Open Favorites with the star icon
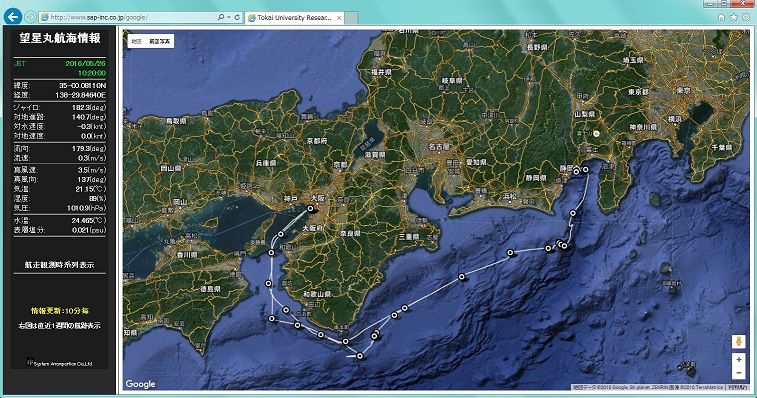 pyautogui.click(x=734, y=17)
